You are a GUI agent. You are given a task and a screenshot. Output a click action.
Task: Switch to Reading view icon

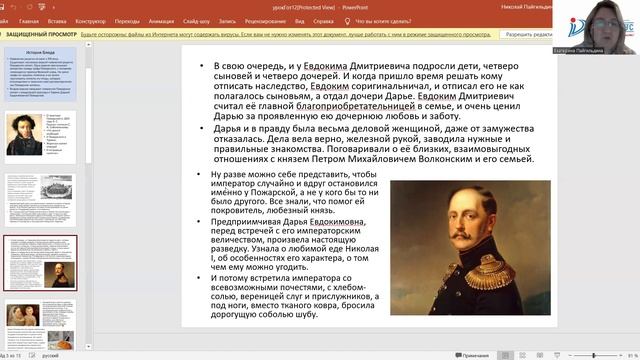click(540, 356)
